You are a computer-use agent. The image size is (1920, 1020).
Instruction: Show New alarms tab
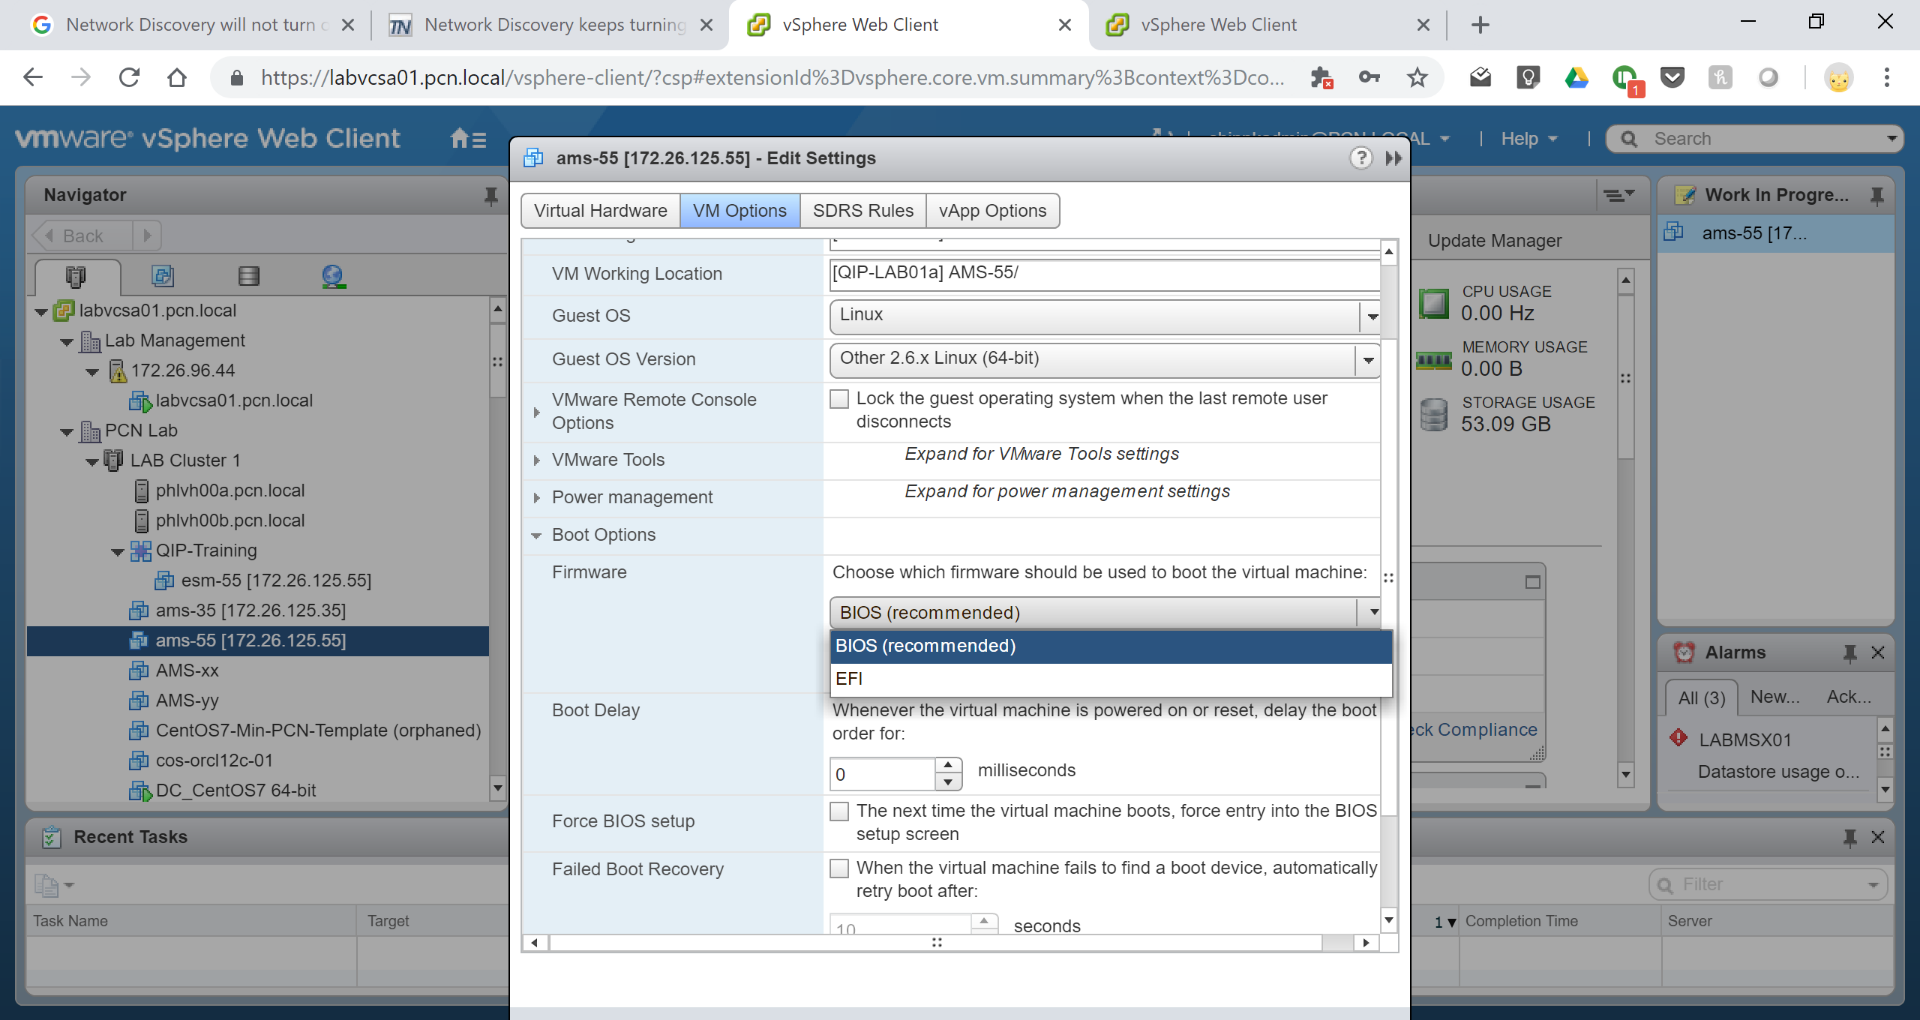[1775, 697]
